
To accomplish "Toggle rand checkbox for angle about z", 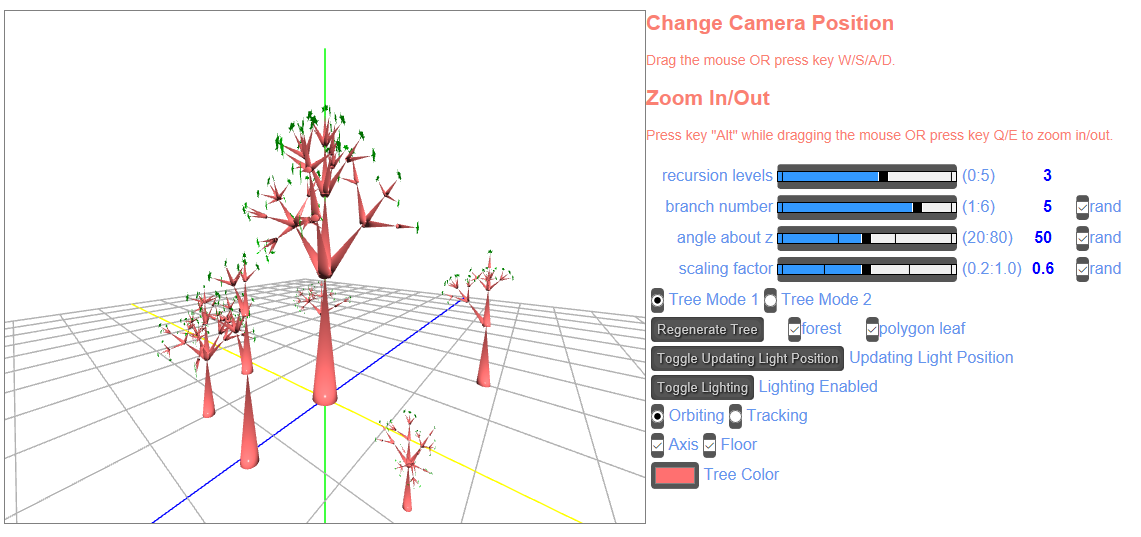I will (1083, 238).
